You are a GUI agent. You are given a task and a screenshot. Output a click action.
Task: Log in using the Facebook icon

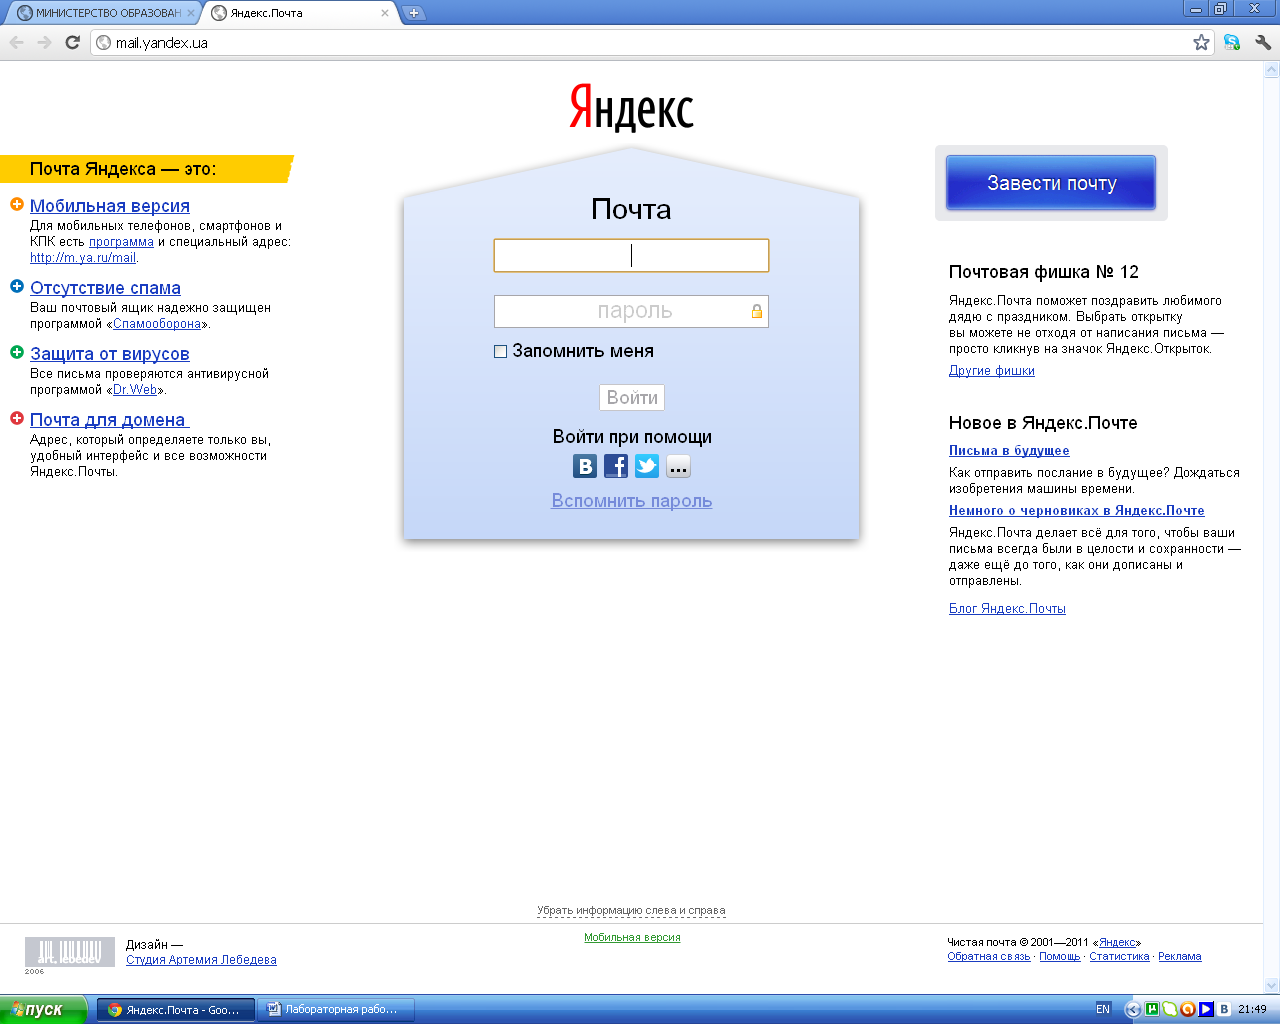click(616, 466)
